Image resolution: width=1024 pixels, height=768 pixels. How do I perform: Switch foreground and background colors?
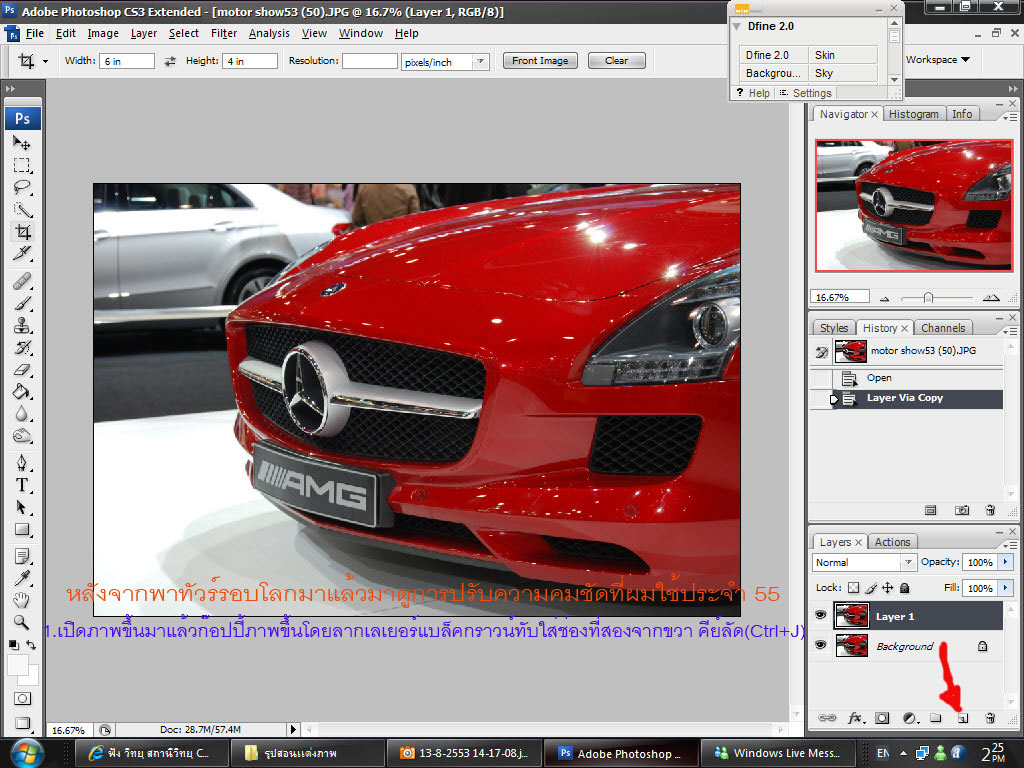pos(31,645)
